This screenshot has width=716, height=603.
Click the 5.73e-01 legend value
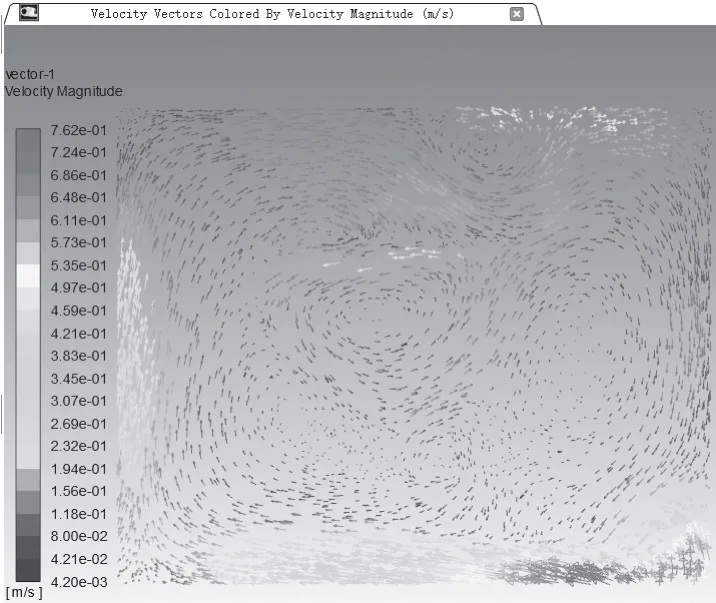[x=79, y=242]
